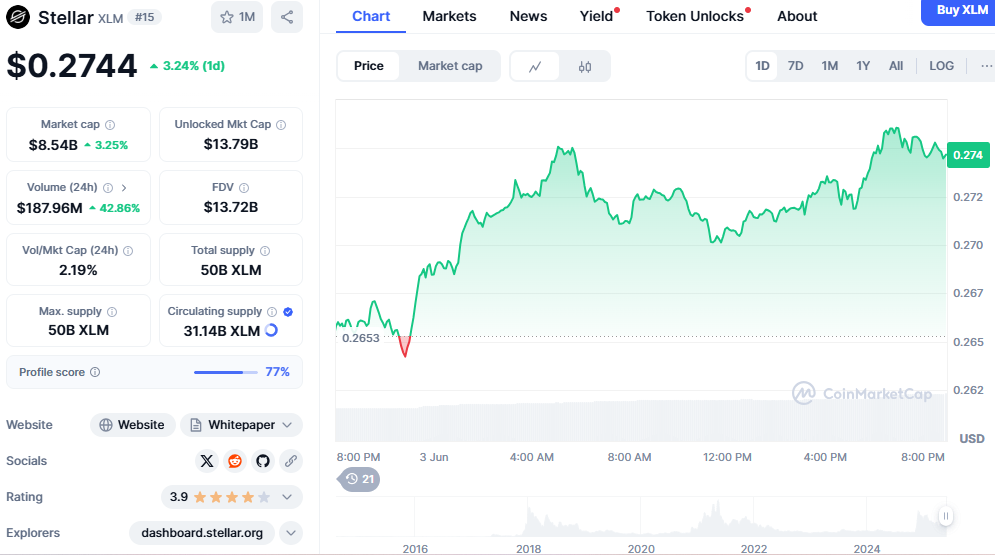Open the Yield tab
The image size is (995, 555).
[x=598, y=16]
